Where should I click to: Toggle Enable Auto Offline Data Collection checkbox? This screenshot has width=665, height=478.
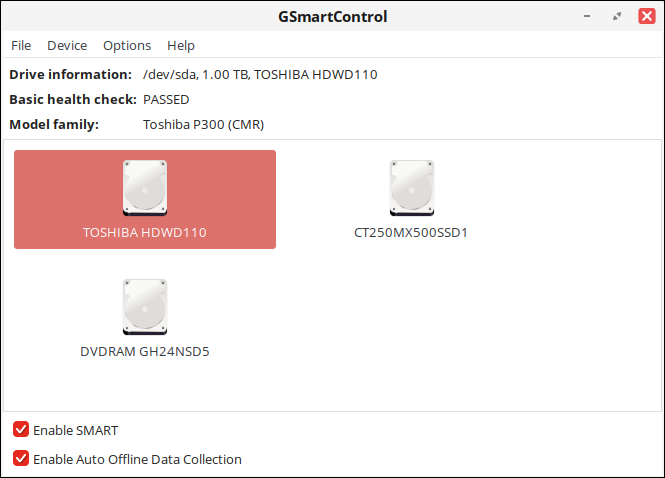tap(21, 459)
